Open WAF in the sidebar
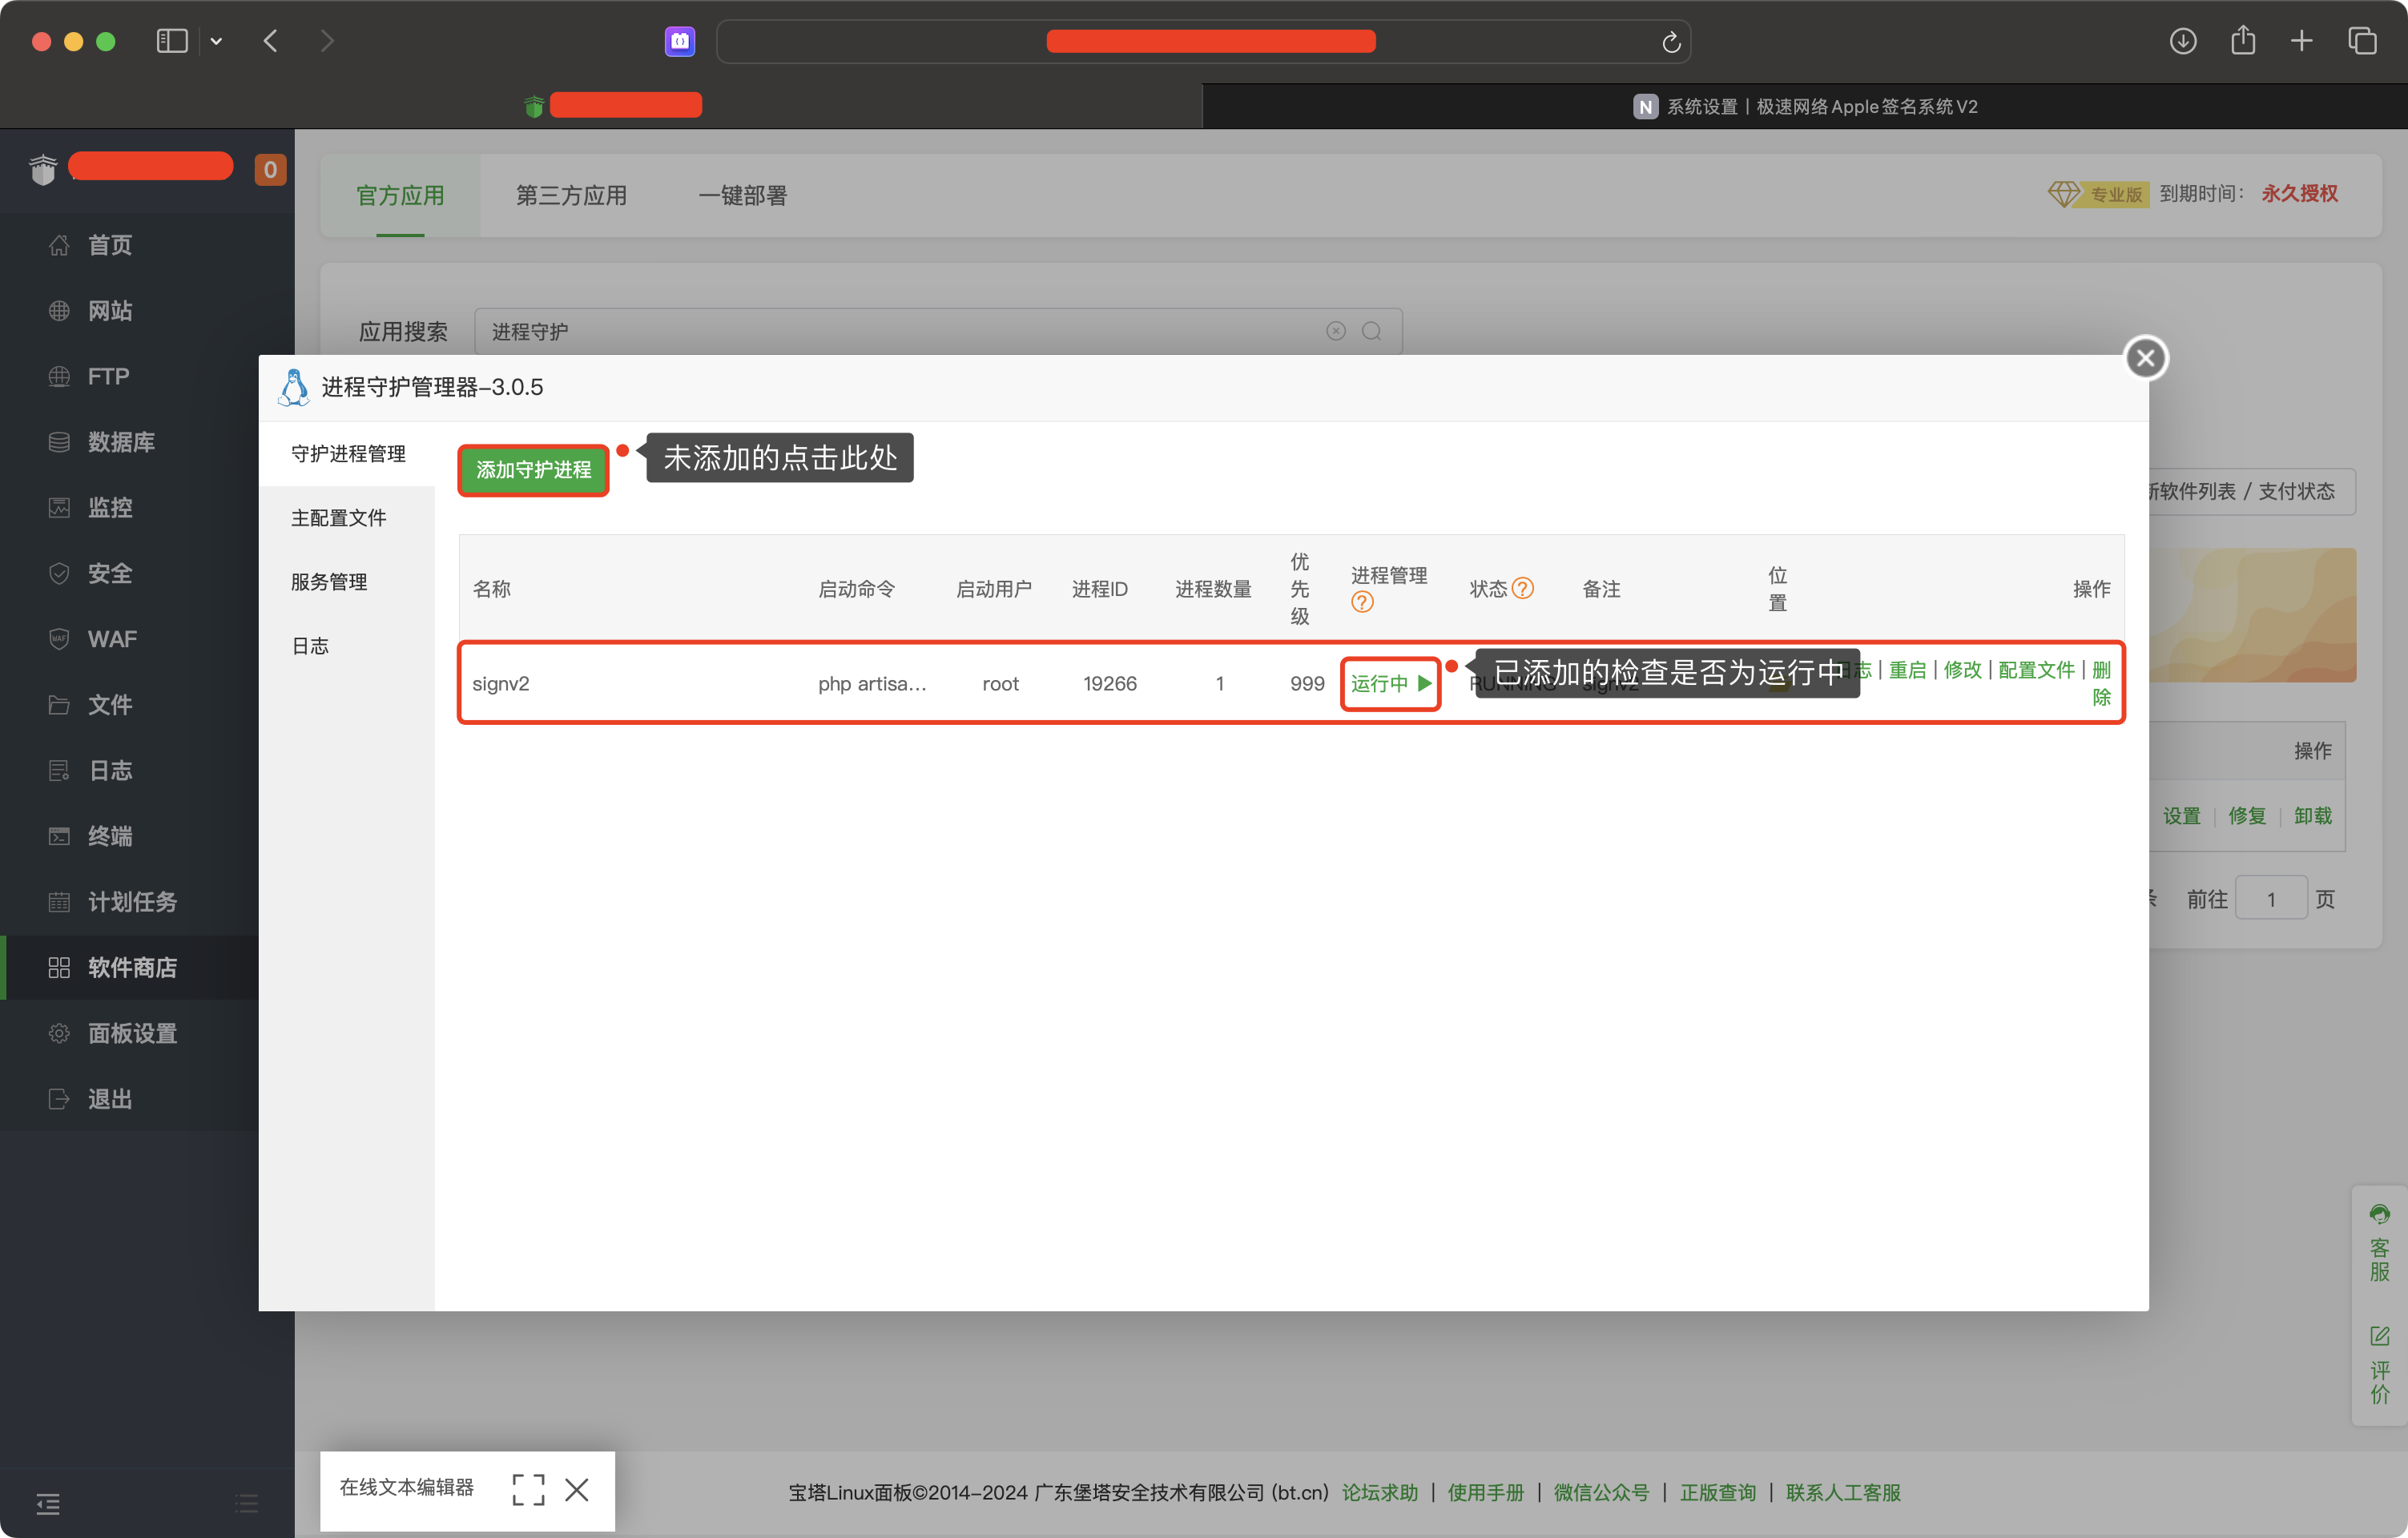 point(112,639)
